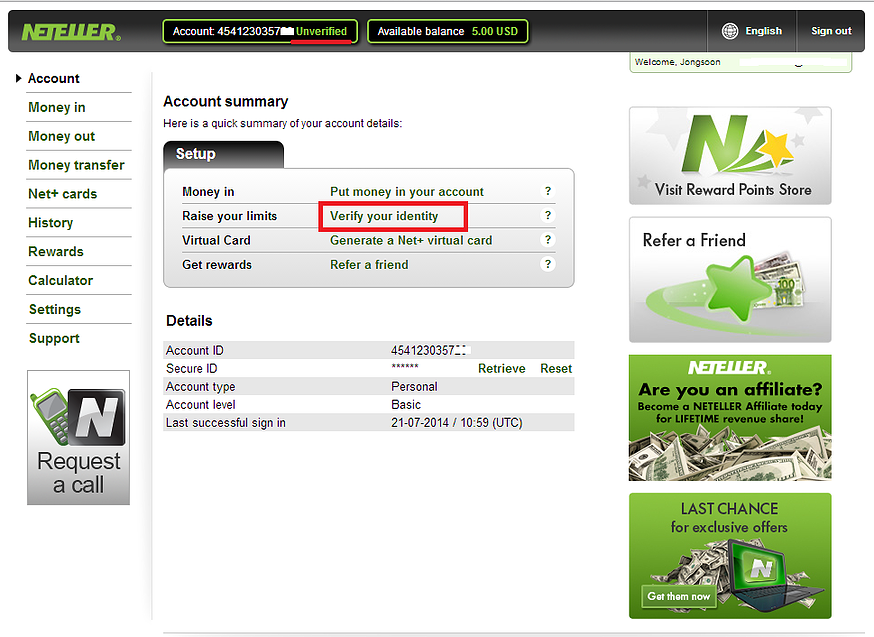Click Account type Personal value
This screenshot has width=874, height=637.
tap(414, 387)
